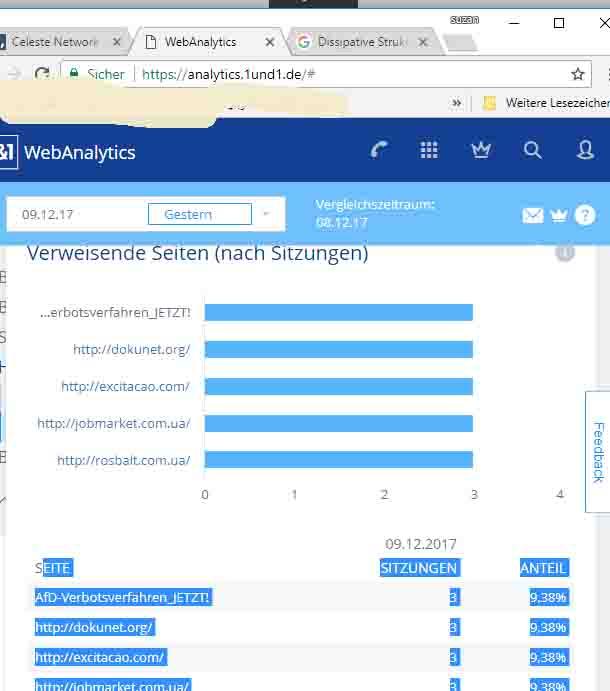
Task: Reload the page with refresh icon
Action: coord(42,73)
